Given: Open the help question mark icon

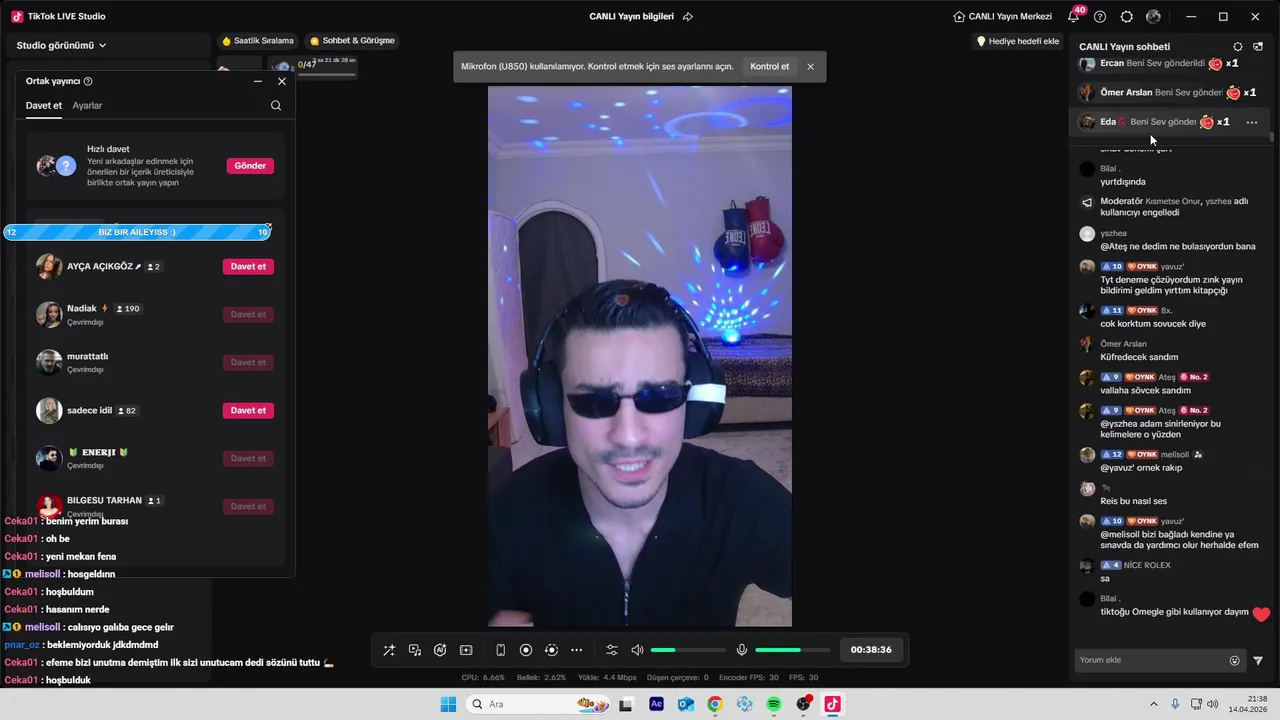Looking at the screenshot, I should [1100, 17].
